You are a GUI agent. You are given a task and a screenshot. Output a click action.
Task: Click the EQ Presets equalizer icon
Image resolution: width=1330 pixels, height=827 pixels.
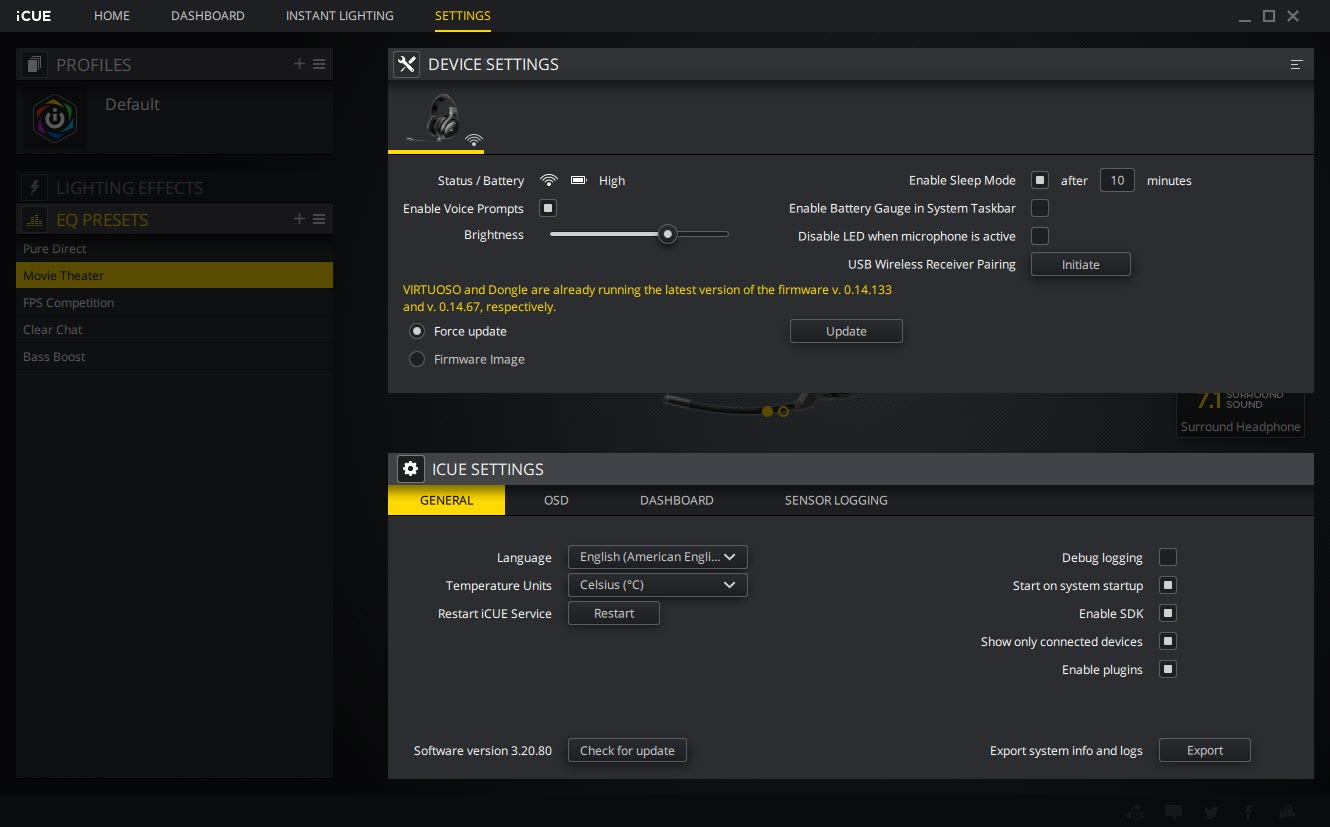(x=35, y=219)
